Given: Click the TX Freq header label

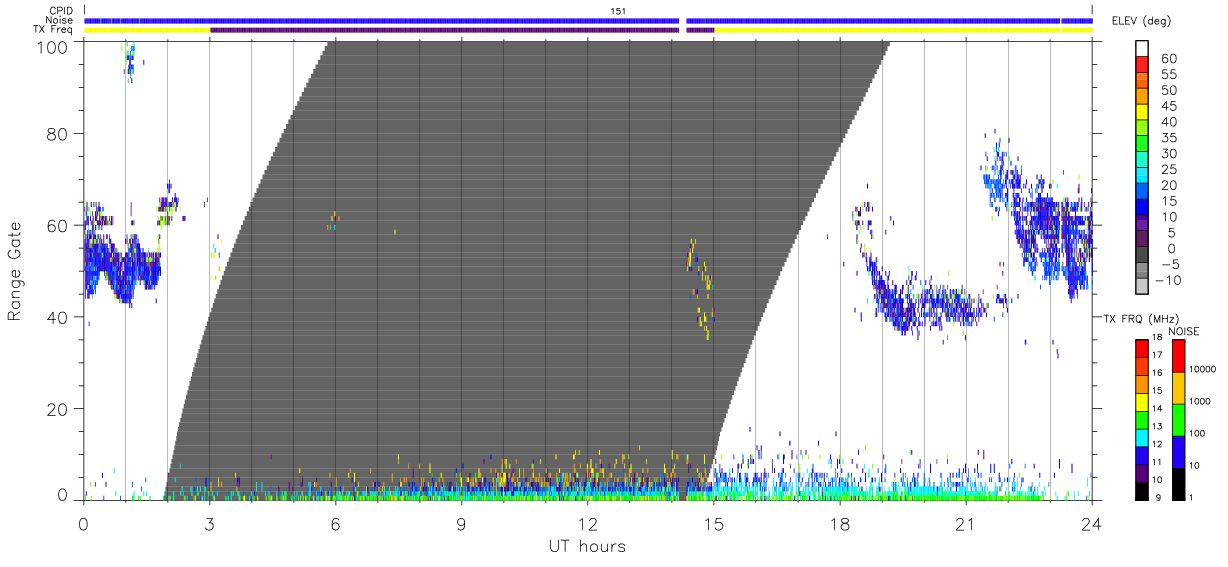Looking at the screenshot, I should 54,30.
